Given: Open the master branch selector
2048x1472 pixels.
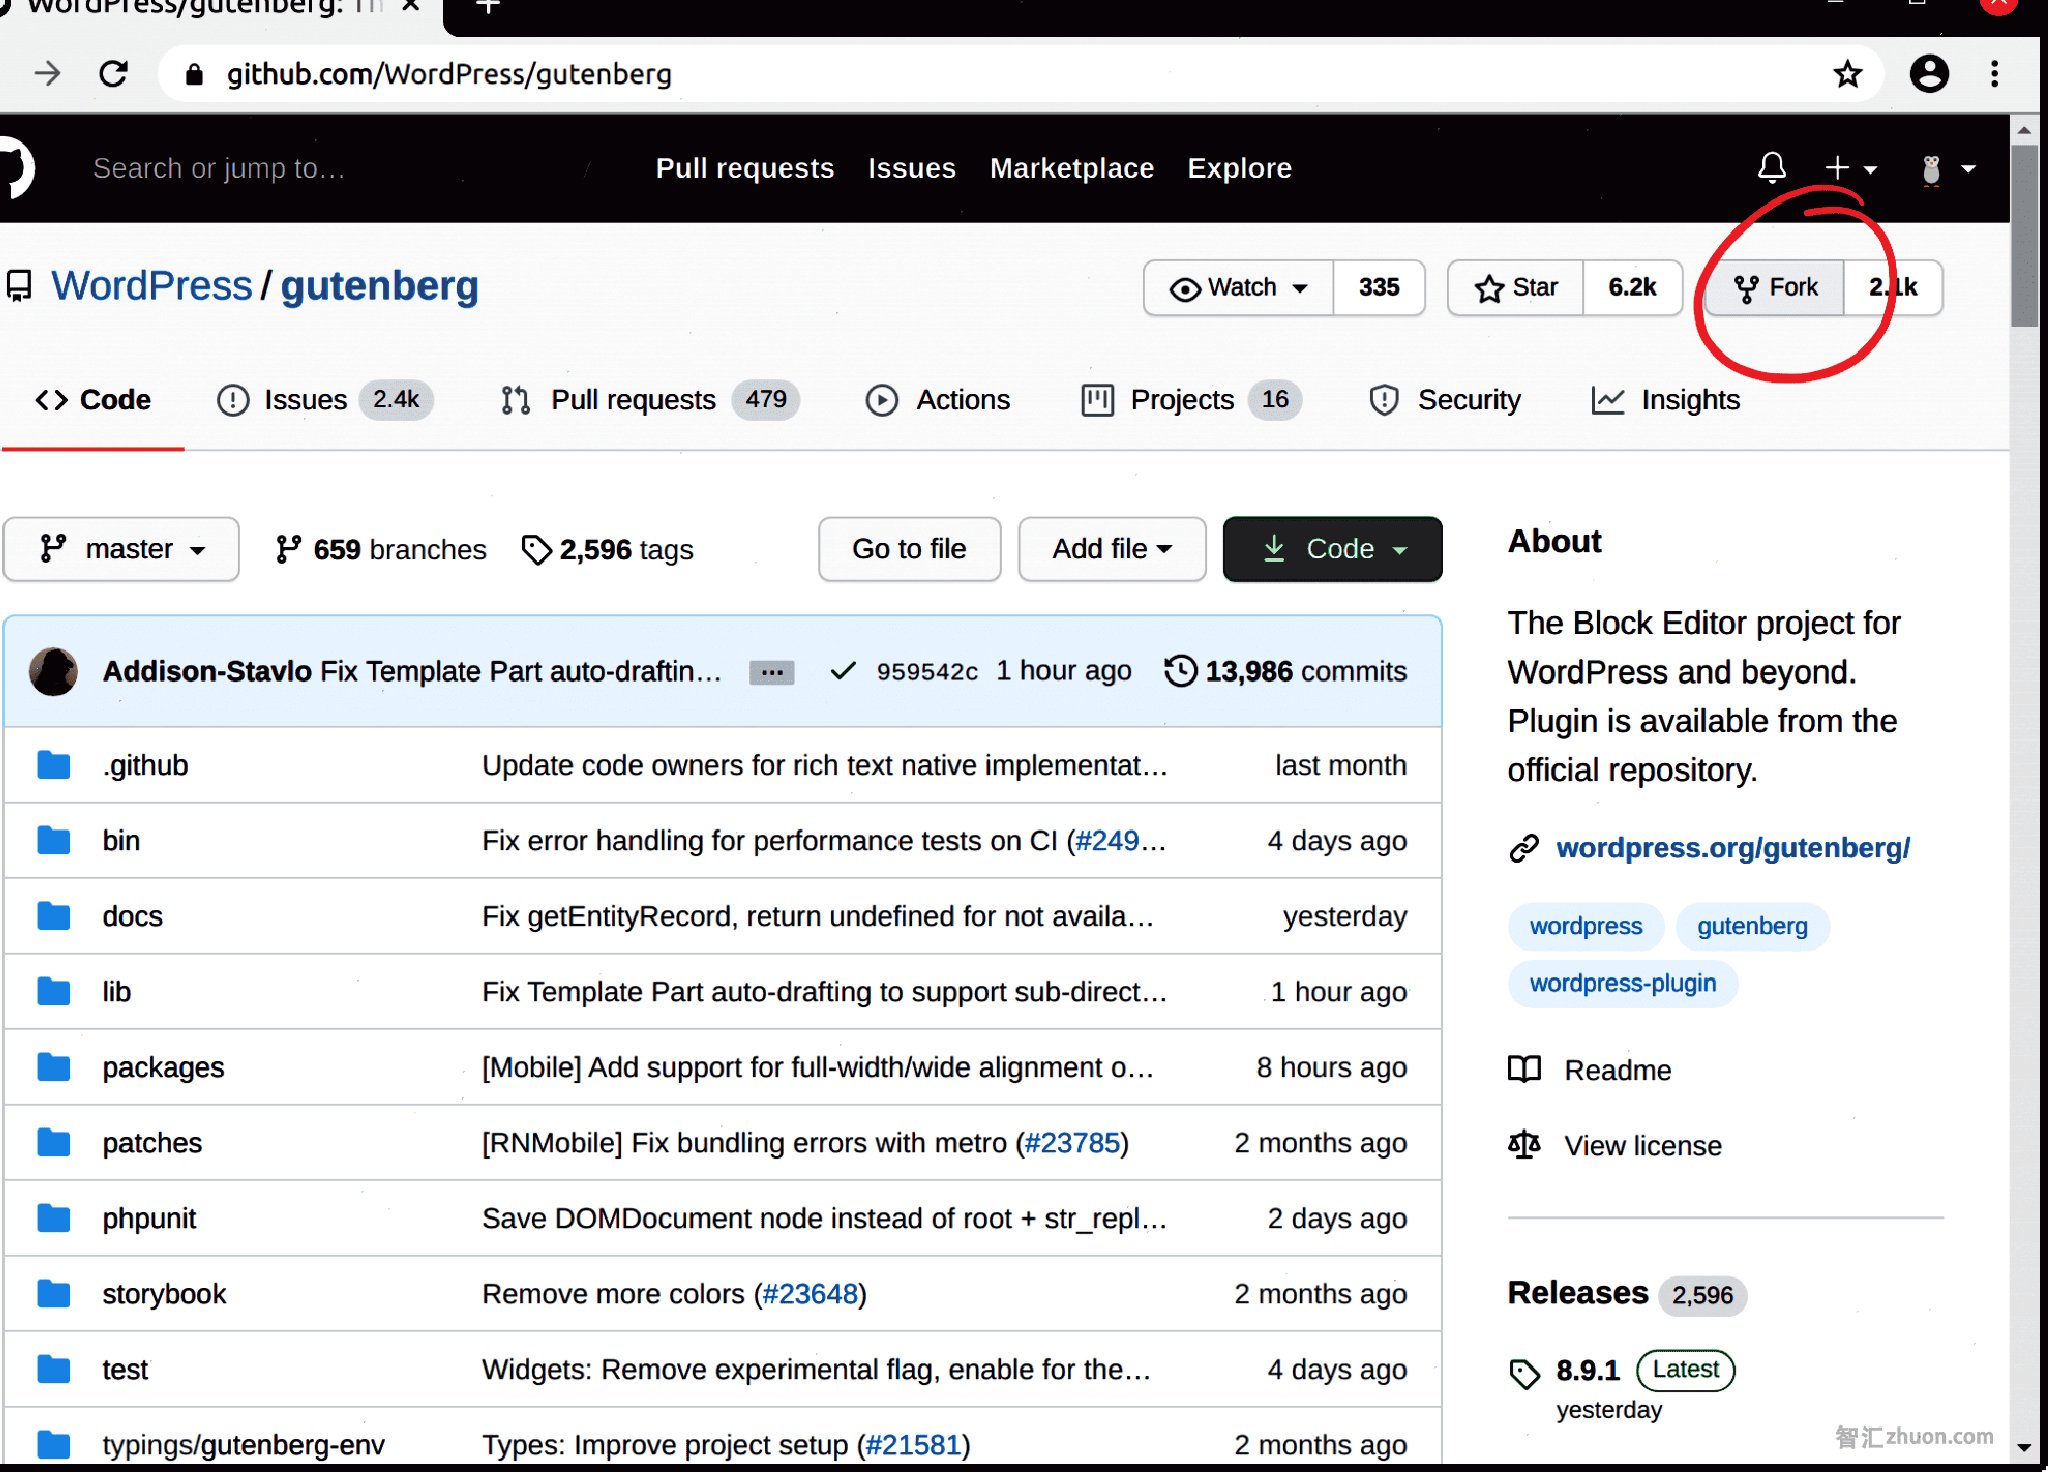Looking at the screenshot, I should (121, 549).
